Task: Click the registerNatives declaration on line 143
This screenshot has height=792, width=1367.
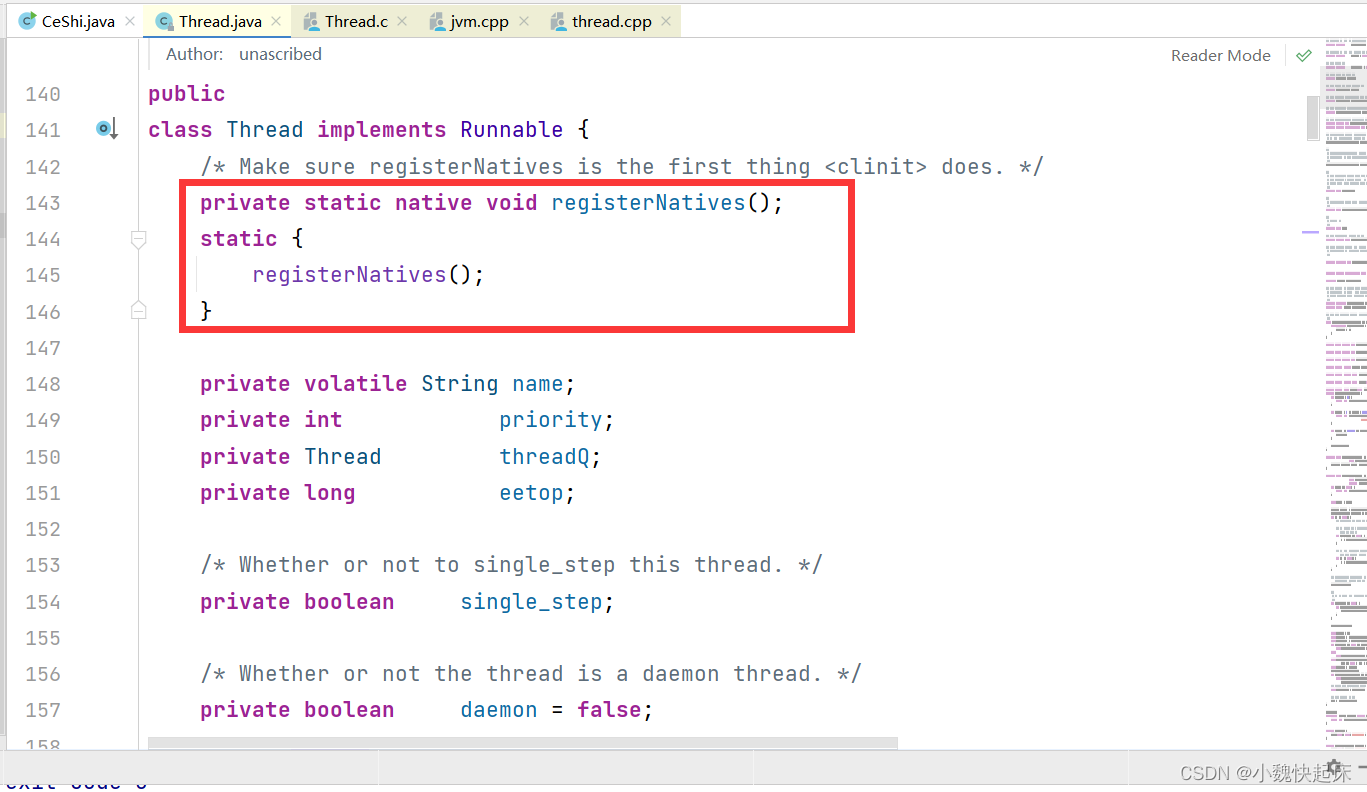Action: click(x=648, y=203)
